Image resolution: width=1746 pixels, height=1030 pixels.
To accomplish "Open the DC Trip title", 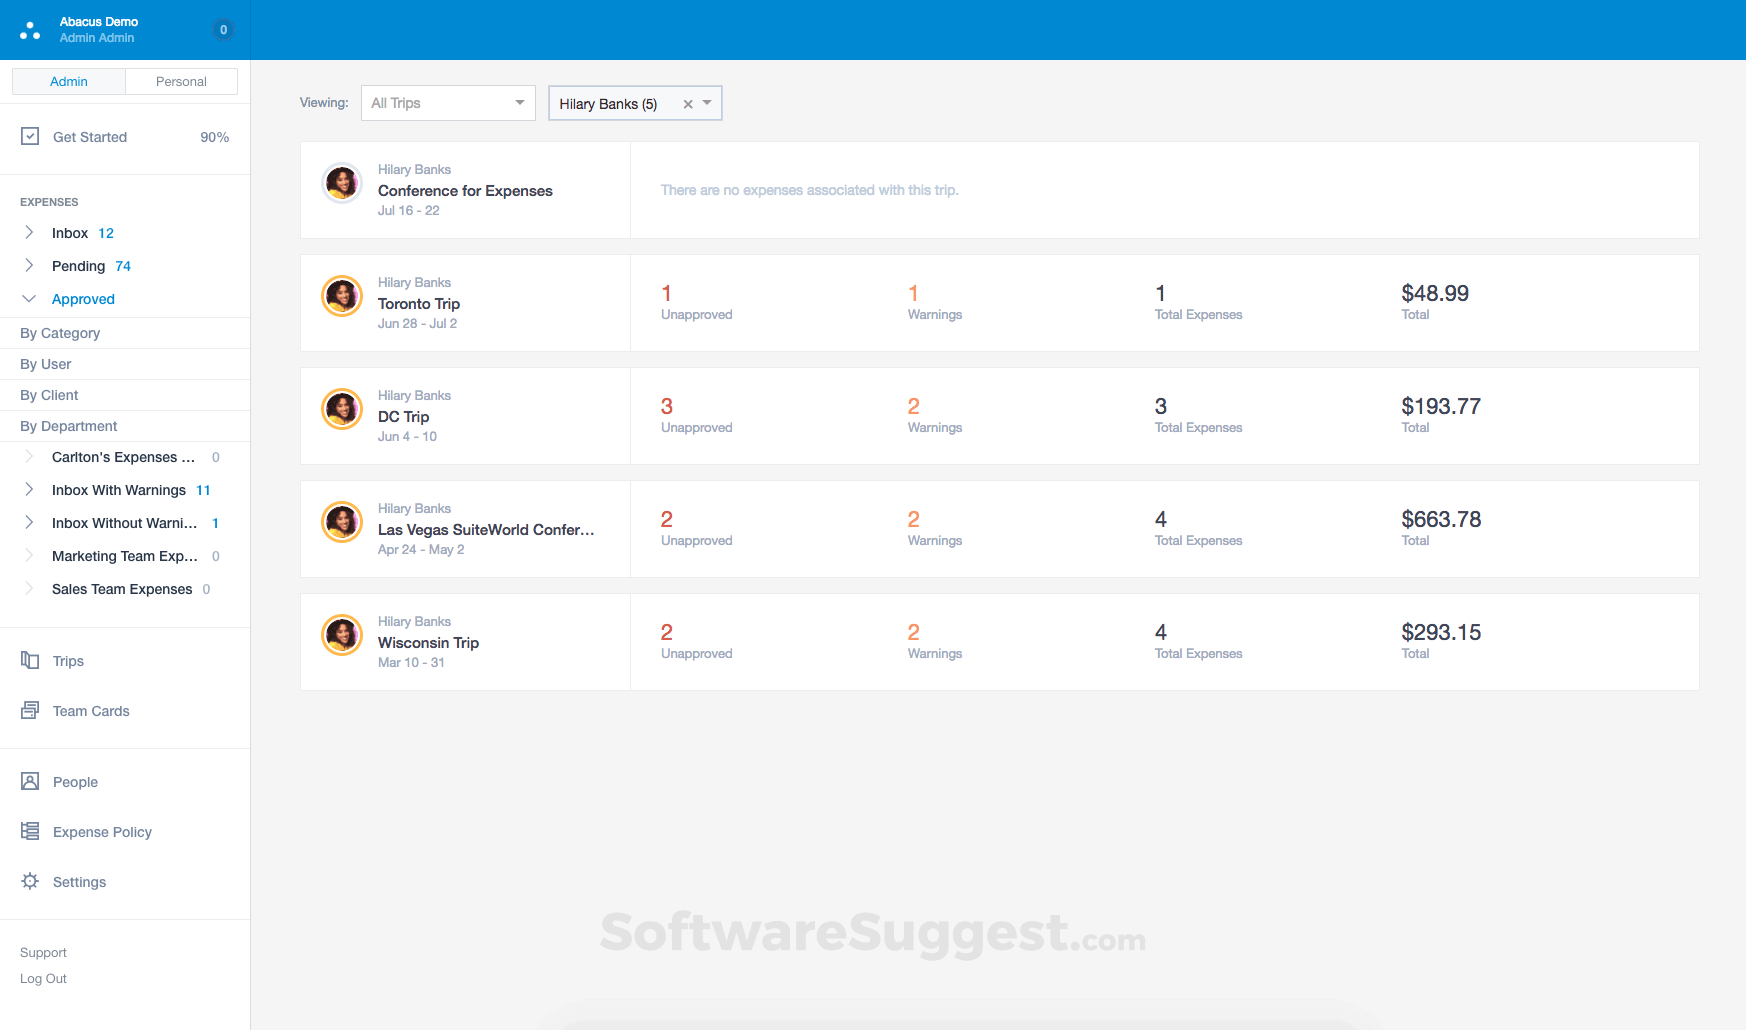I will 403,417.
